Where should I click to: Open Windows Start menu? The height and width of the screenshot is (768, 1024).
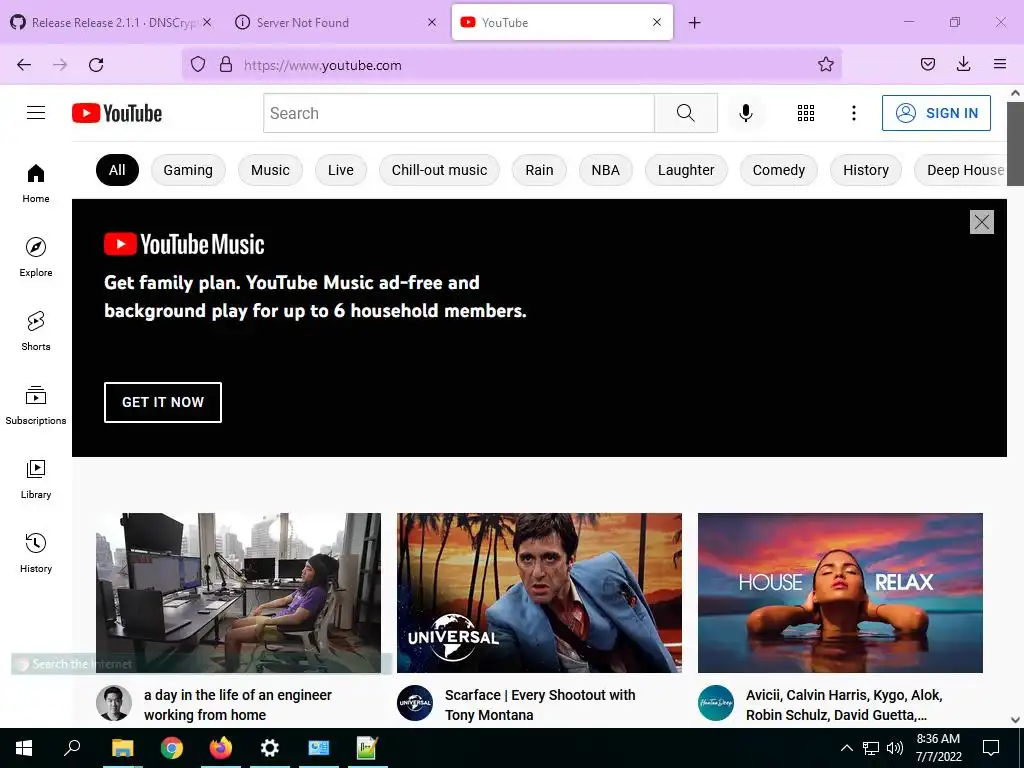[x=24, y=748]
